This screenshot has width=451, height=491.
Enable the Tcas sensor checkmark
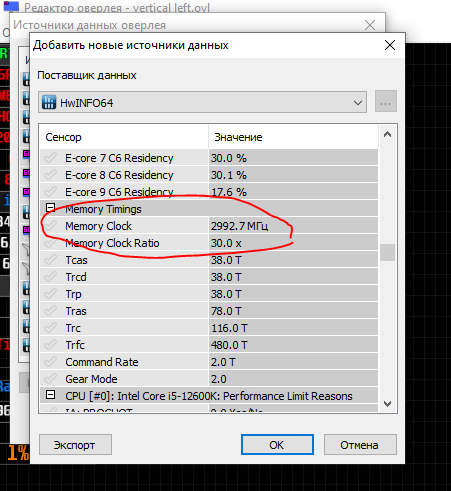pyautogui.click(x=51, y=260)
